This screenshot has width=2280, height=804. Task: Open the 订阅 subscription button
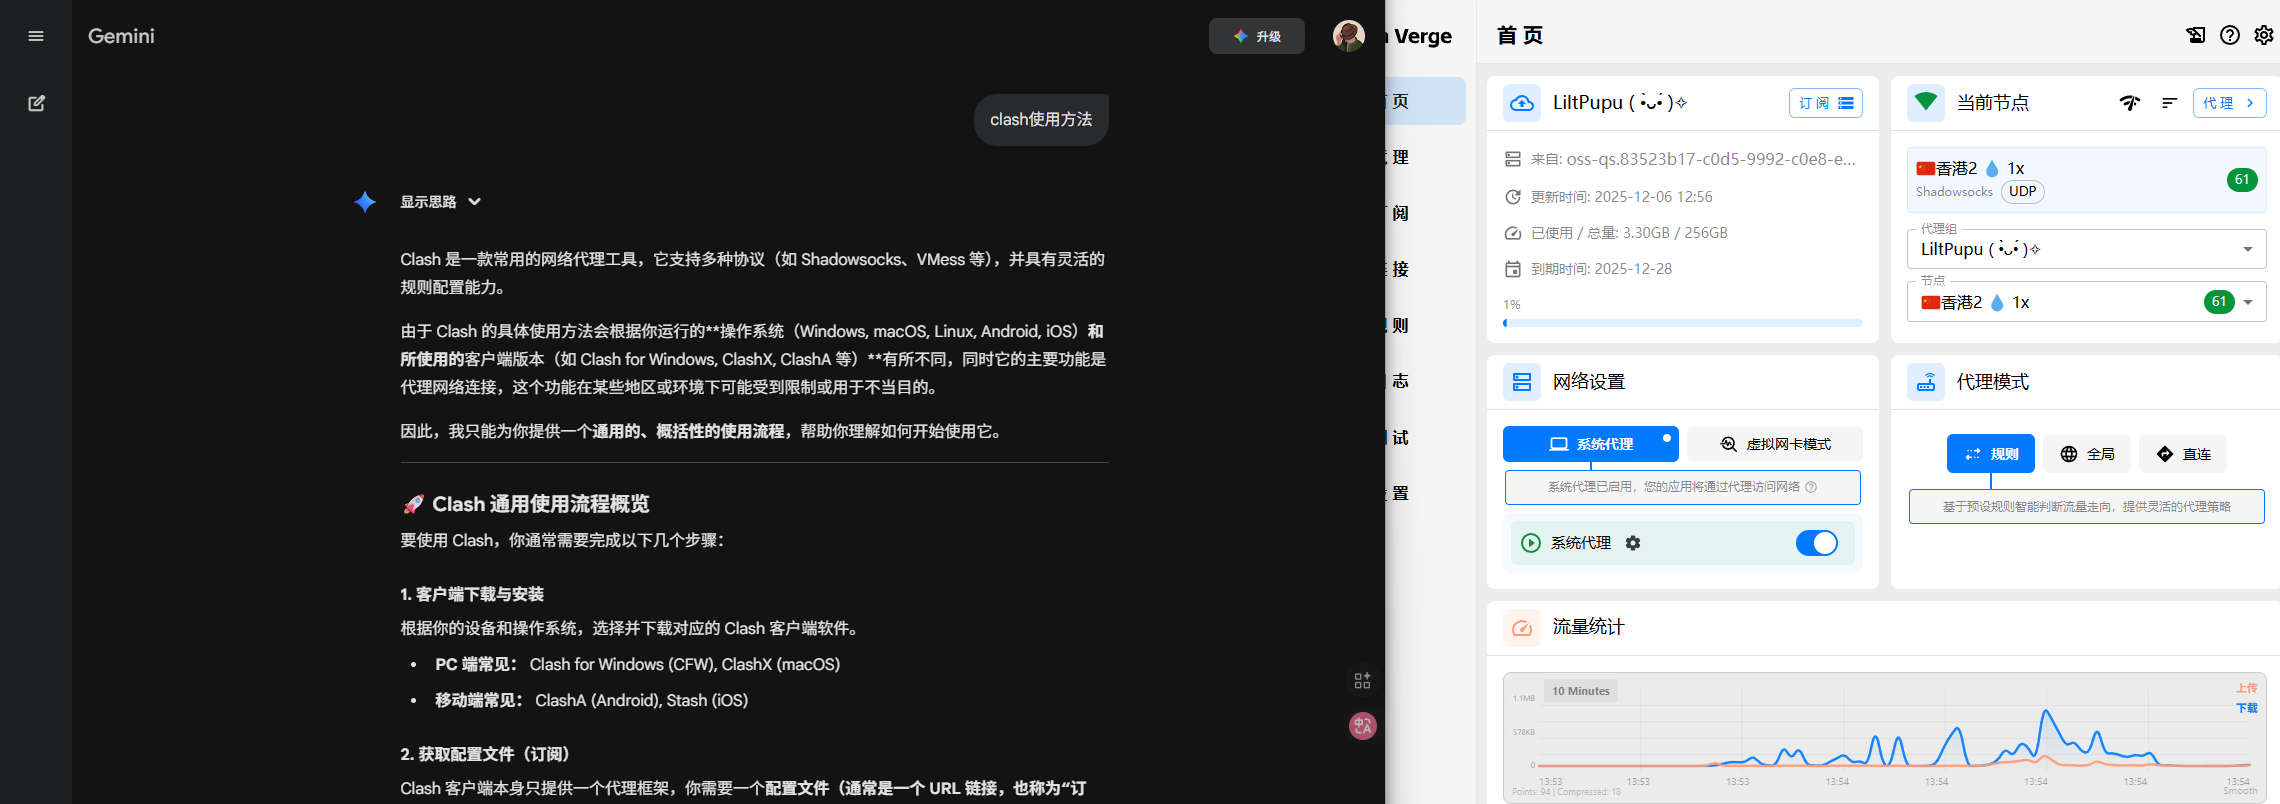[x=1825, y=103]
